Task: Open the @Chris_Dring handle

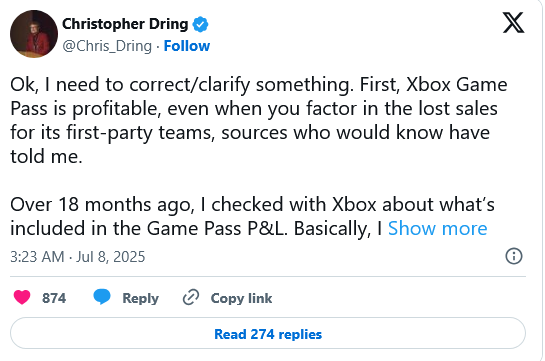Action: [x=107, y=46]
